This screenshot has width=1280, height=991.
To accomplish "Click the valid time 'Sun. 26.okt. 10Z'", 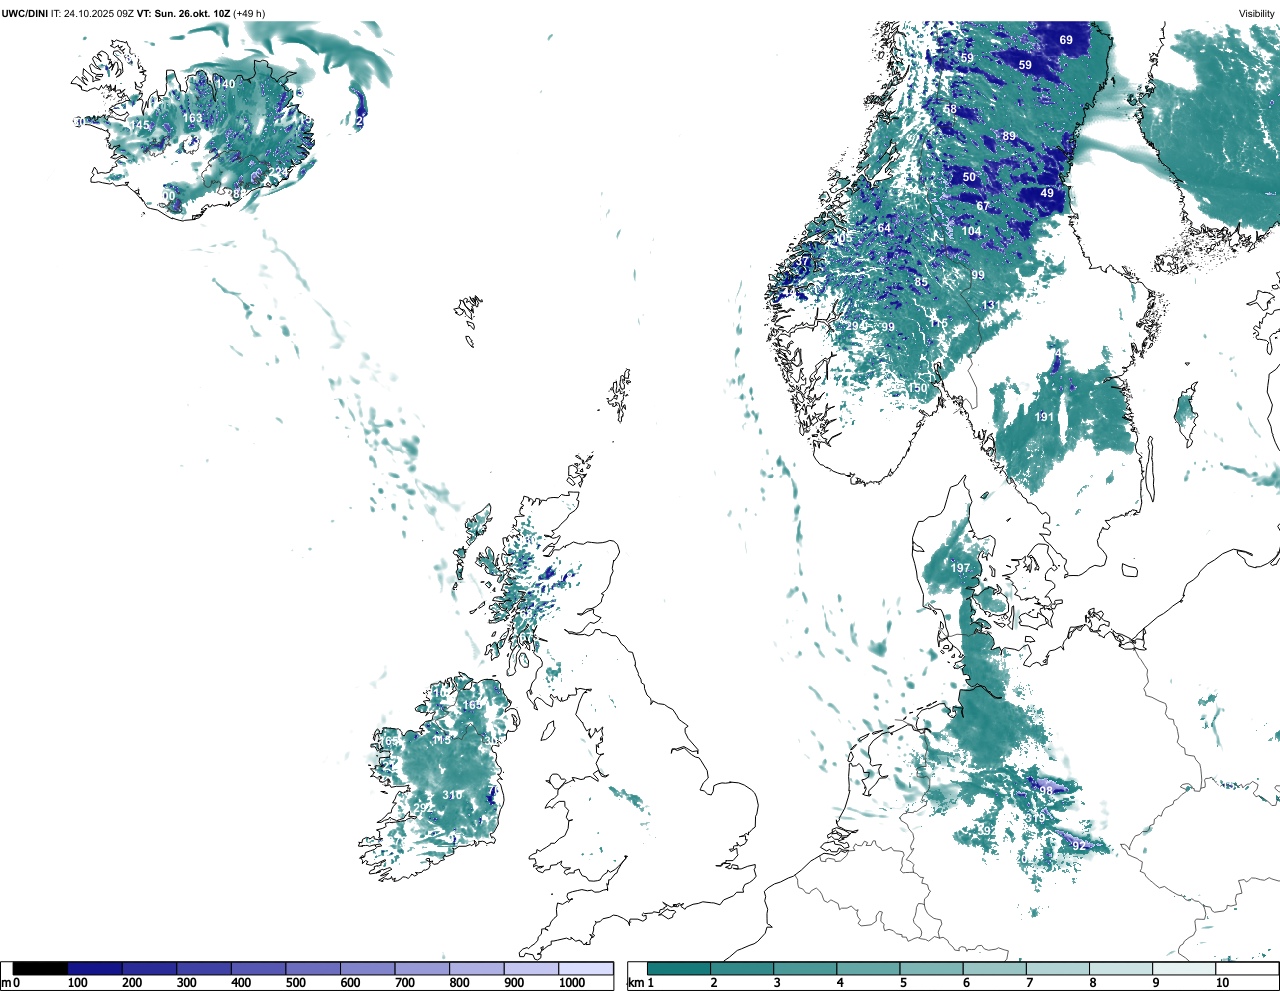I will (x=193, y=13).
